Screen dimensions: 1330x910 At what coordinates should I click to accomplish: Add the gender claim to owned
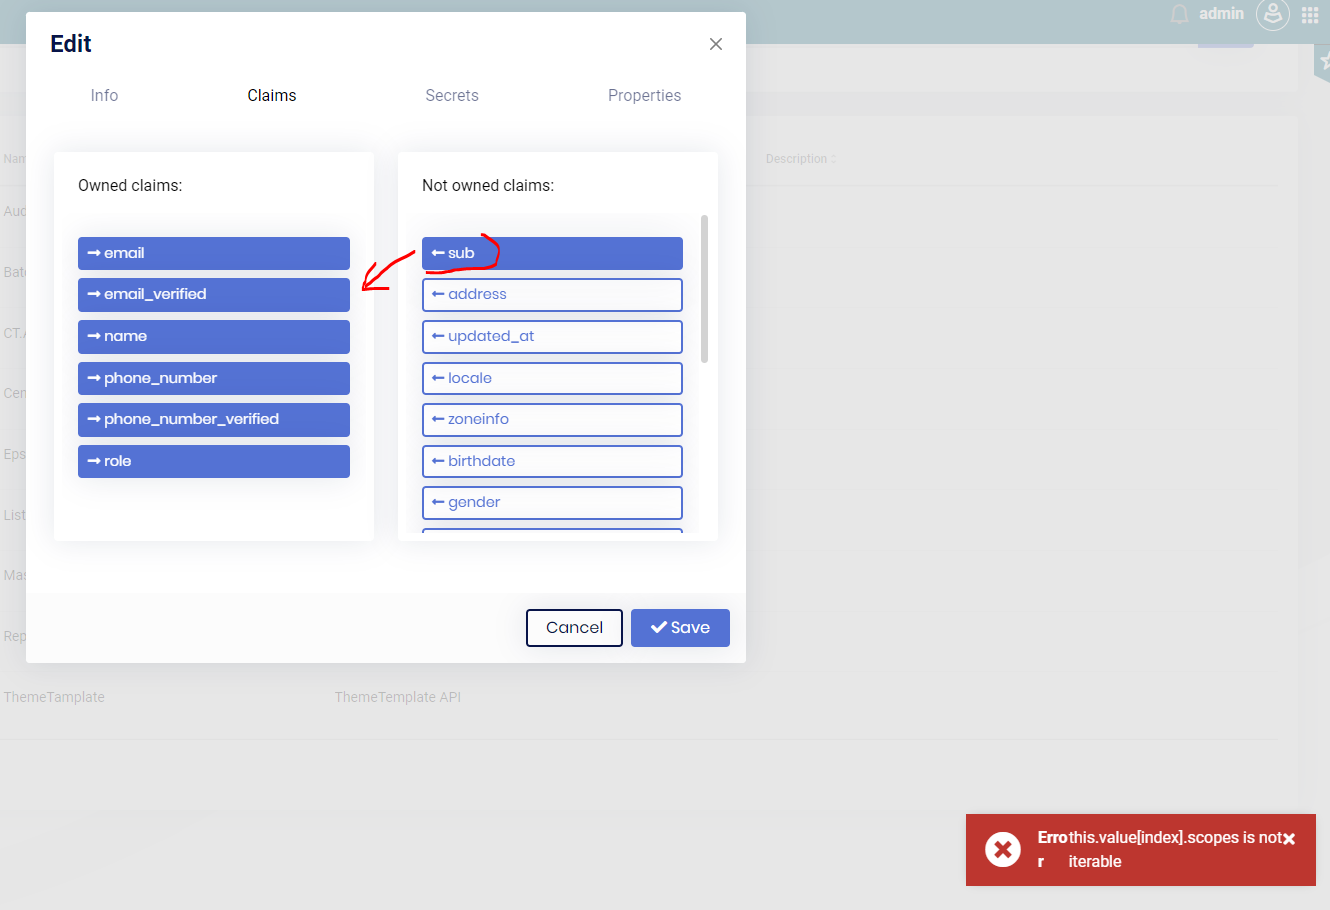552,503
